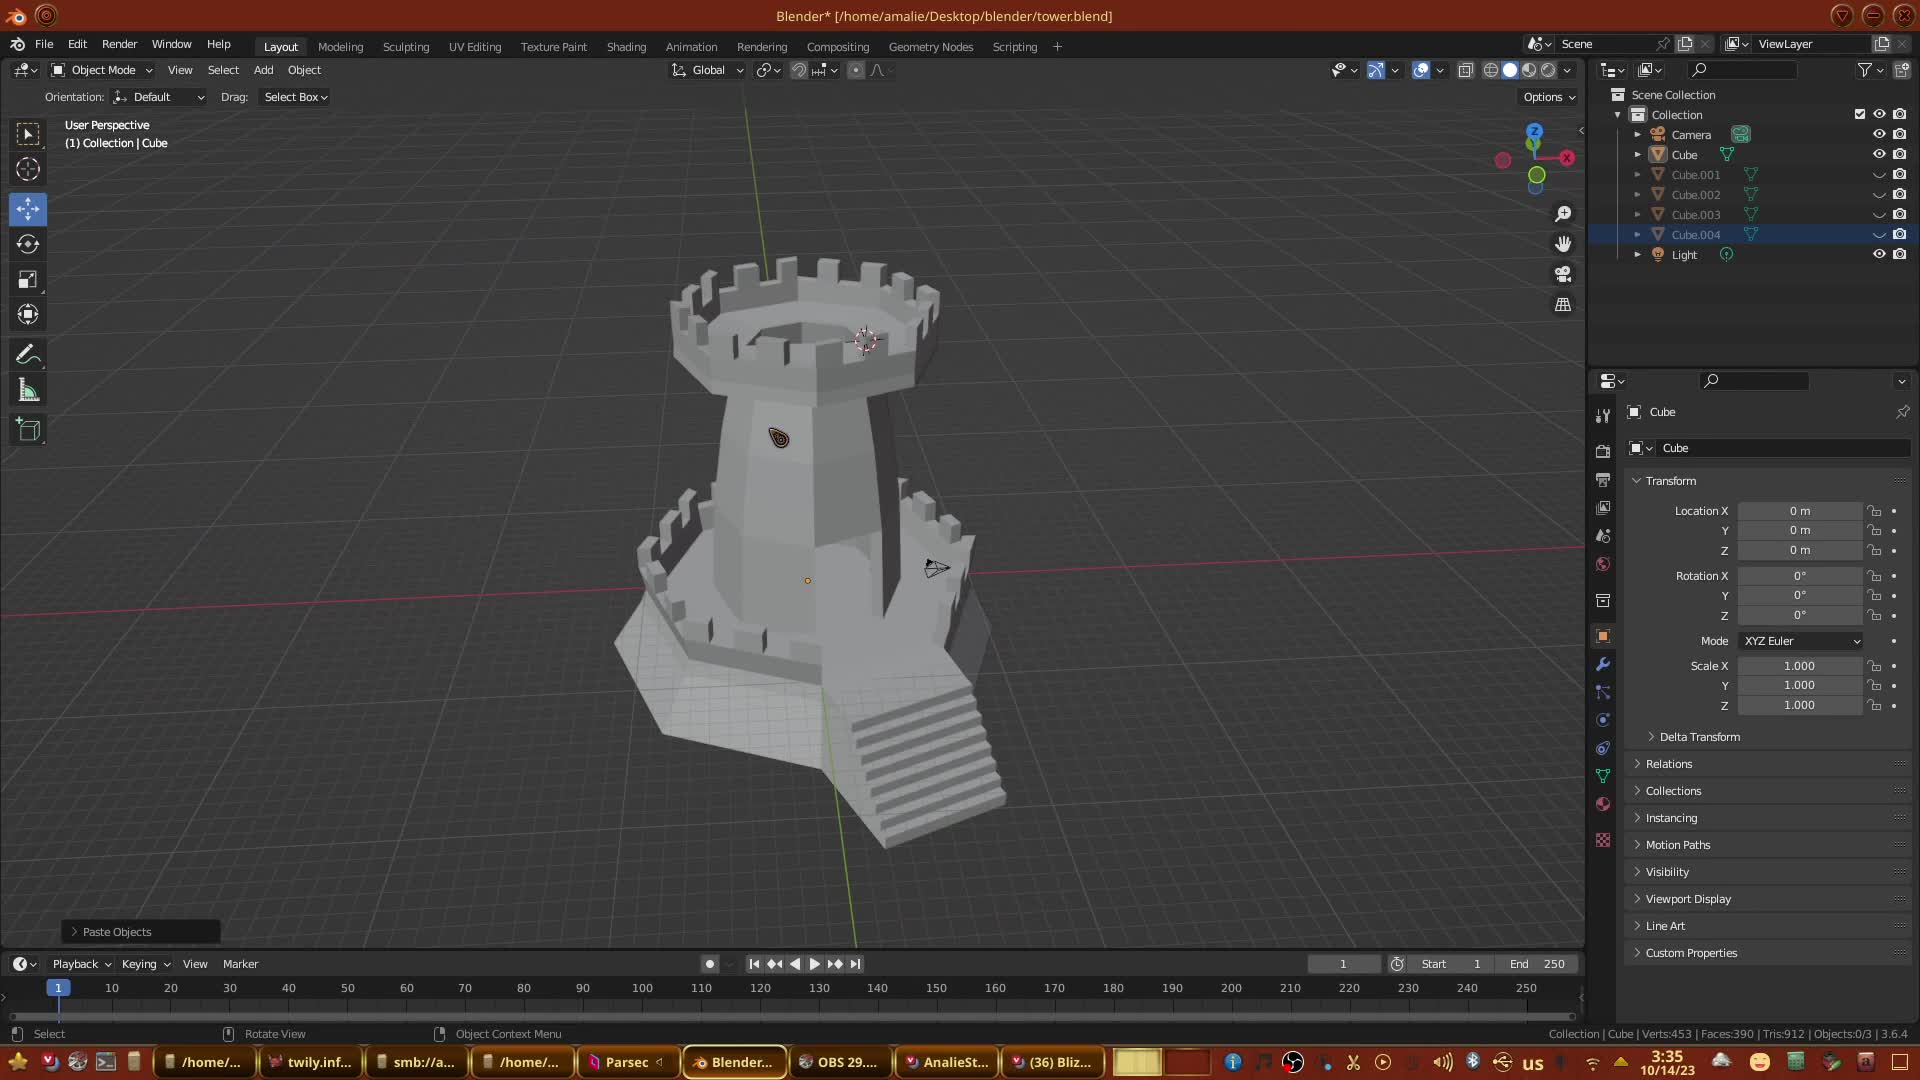Viewport: 1920px width, 1080px height.
Task: Open the XYZ Euler rotation mode dropdown
Action: click(1801, 641)
